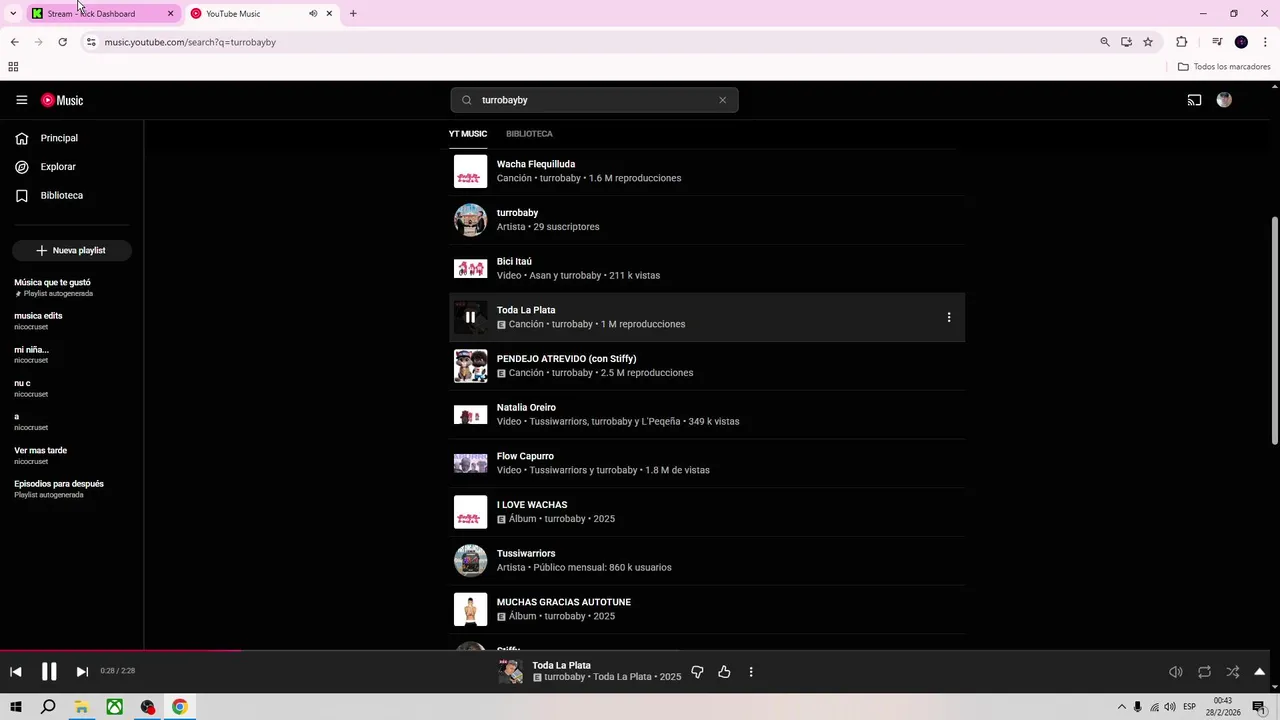Clear the search box with X
The width and height of the screenshot is (1280, 720).
[x=722, y=100]
